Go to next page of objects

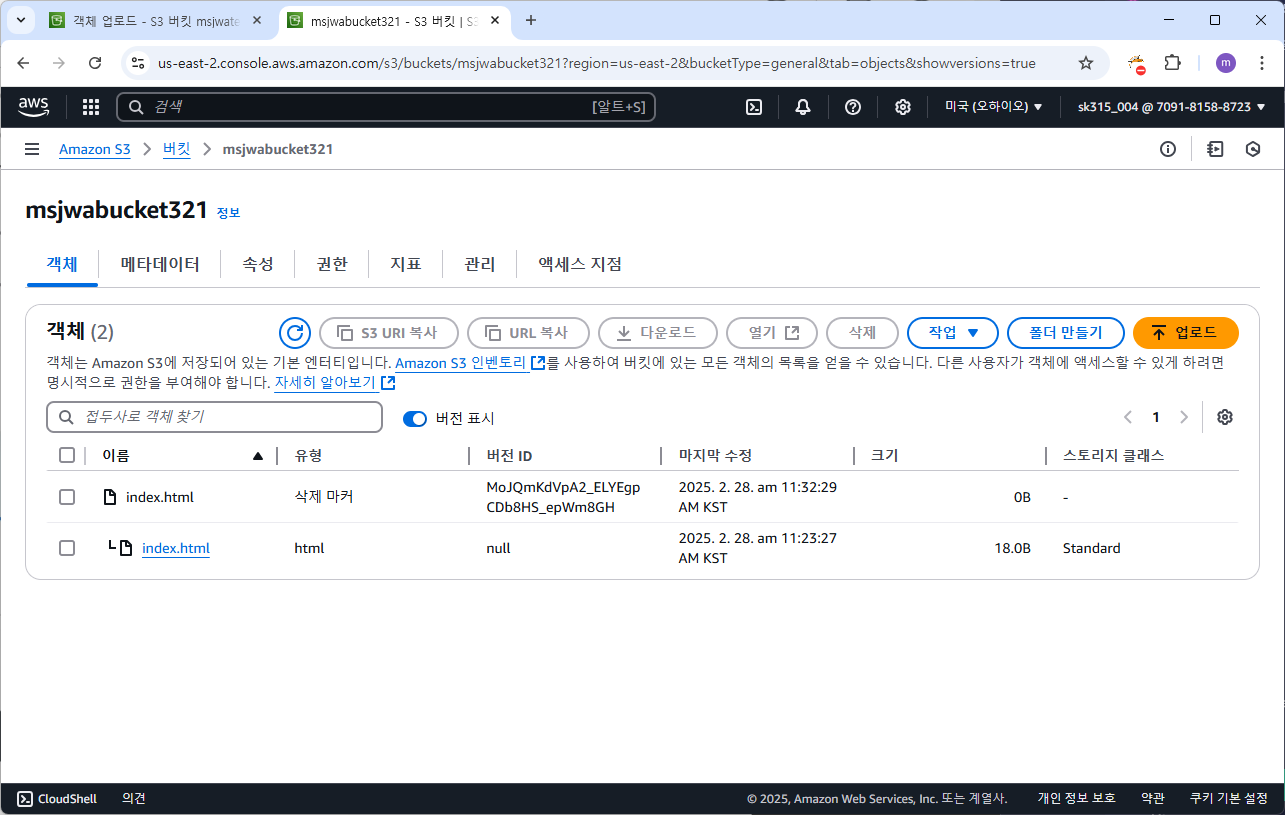tap(1184, 417)
